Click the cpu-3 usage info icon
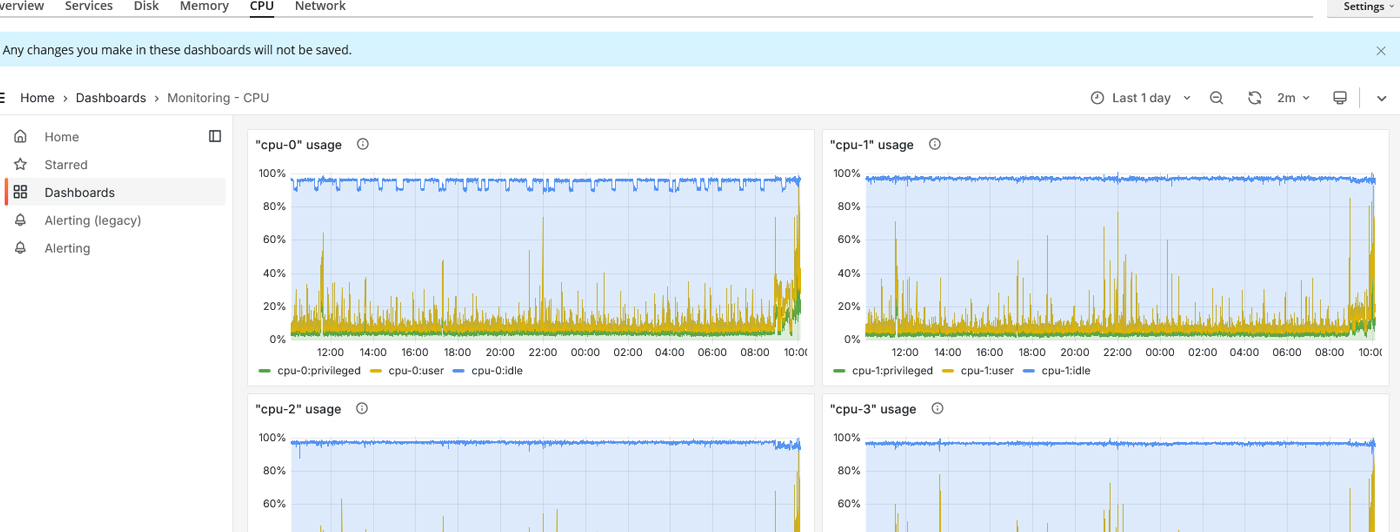 (937, 408)
